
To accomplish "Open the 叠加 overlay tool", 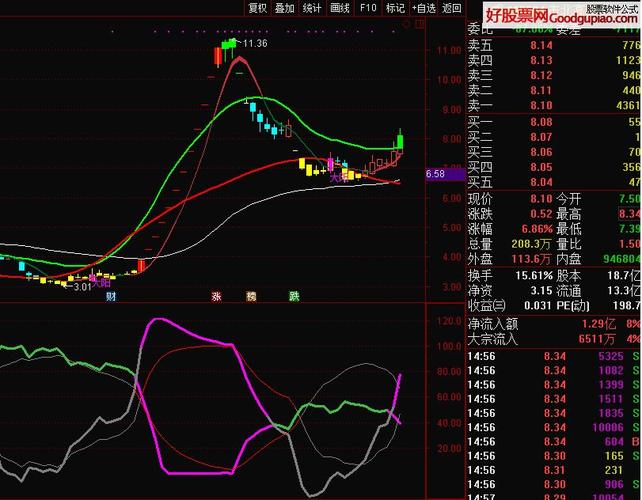I will tap(285, 8).
